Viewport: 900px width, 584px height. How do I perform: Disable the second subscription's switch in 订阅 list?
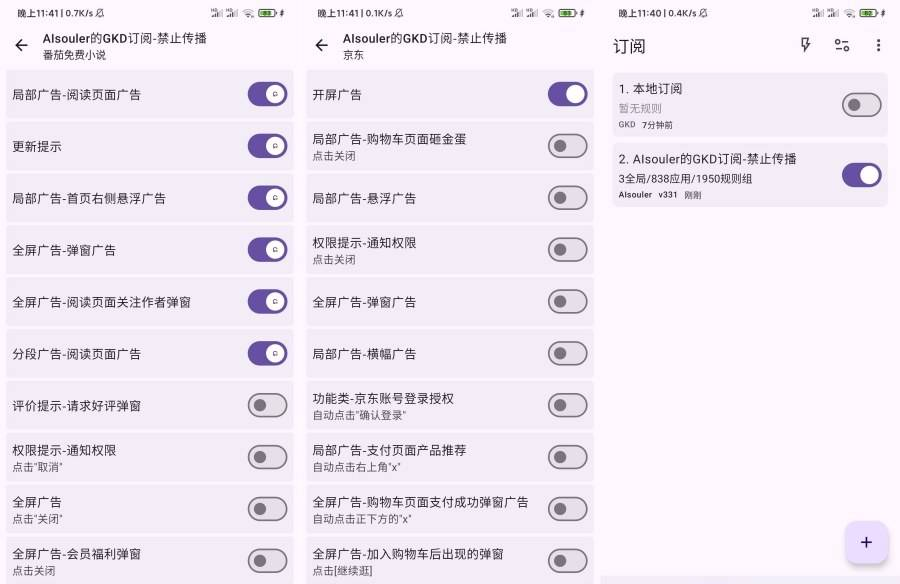click(x=861, y=175)
